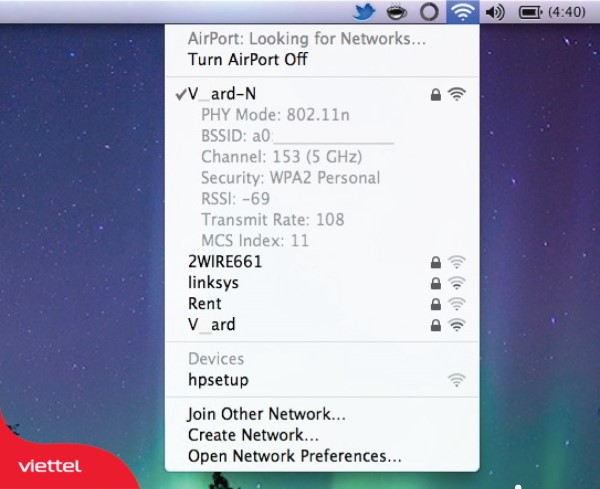Connect to the 2WIRE661 network
The width and height of the screenshot is (600, 489).
[x=224, y=262]
